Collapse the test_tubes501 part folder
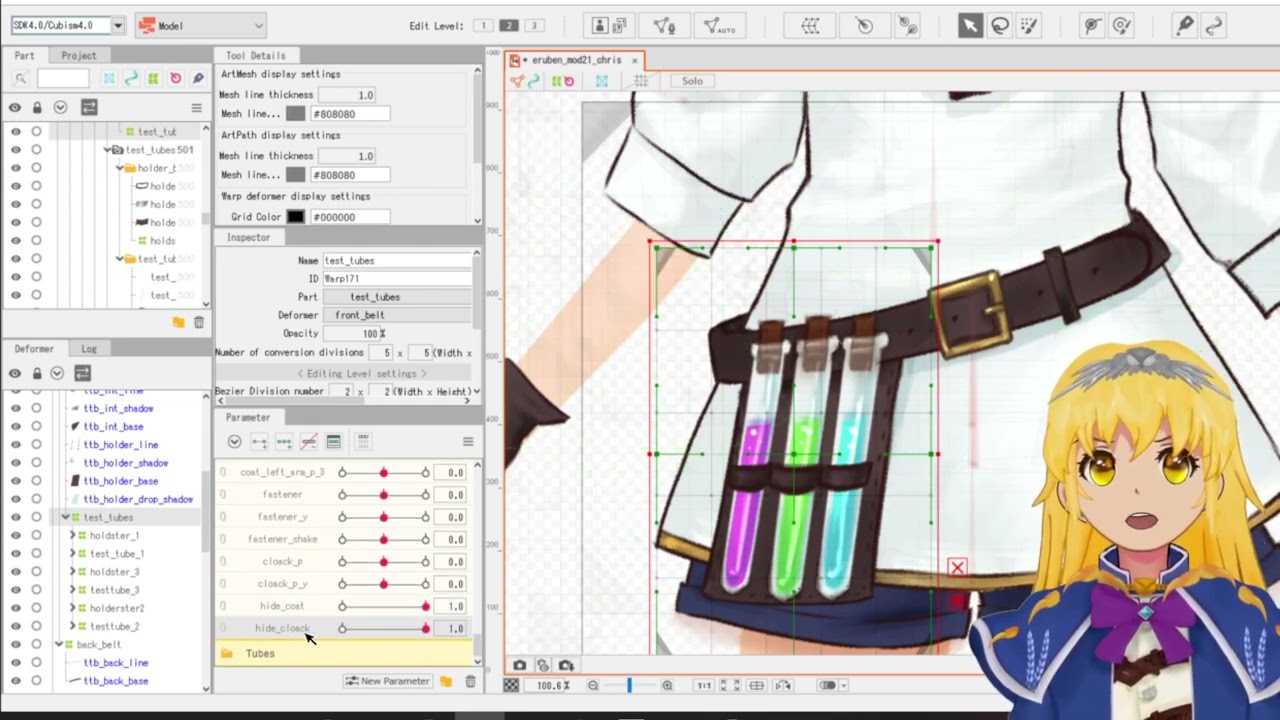1280x720 pixels. [107, 150]
